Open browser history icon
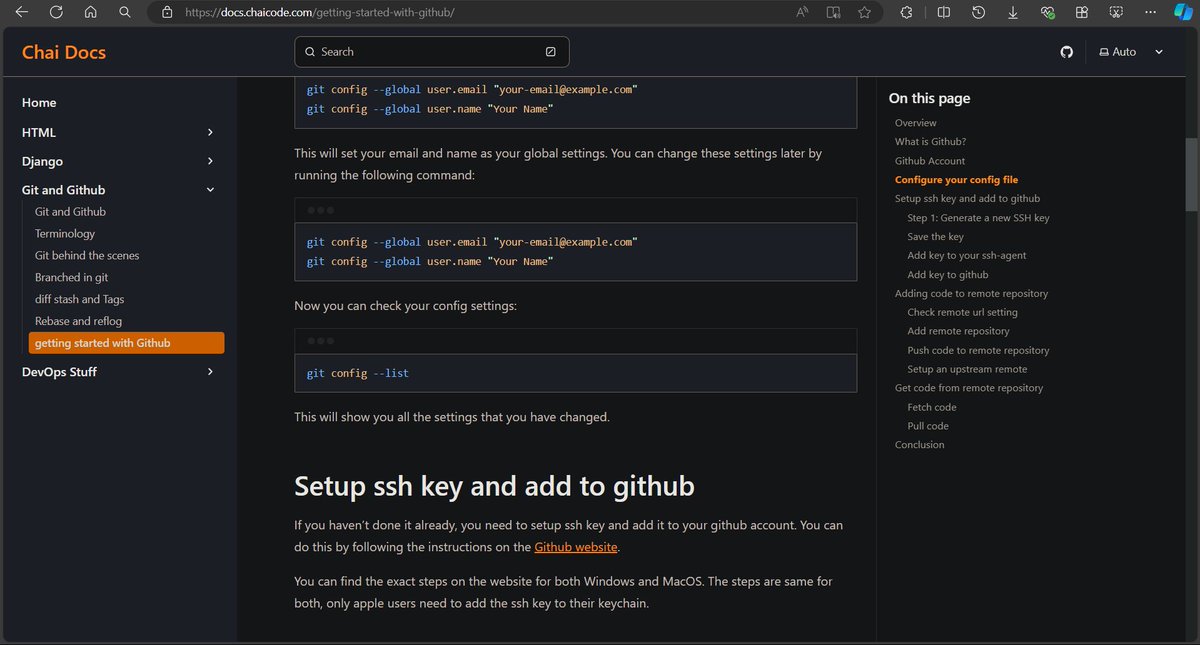The height and width of the screenshot is (645, 1200). point(979,12)
